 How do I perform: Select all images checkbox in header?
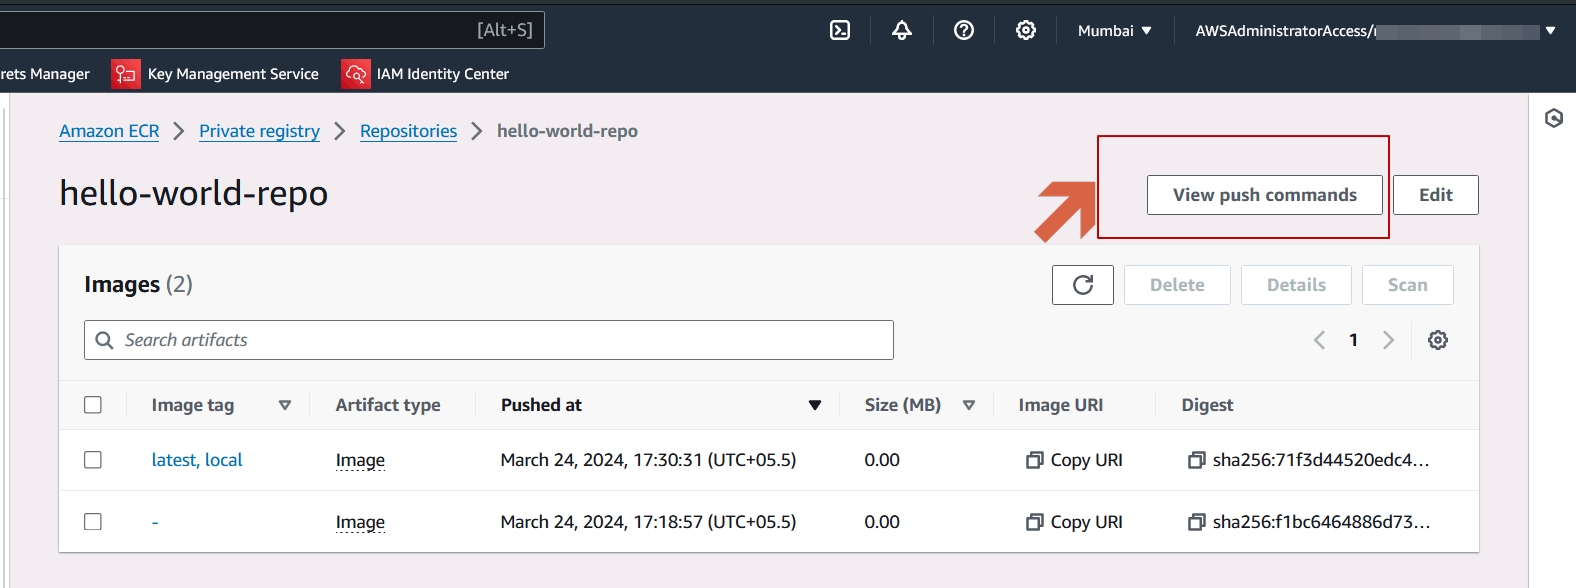(x=93, y=405)
